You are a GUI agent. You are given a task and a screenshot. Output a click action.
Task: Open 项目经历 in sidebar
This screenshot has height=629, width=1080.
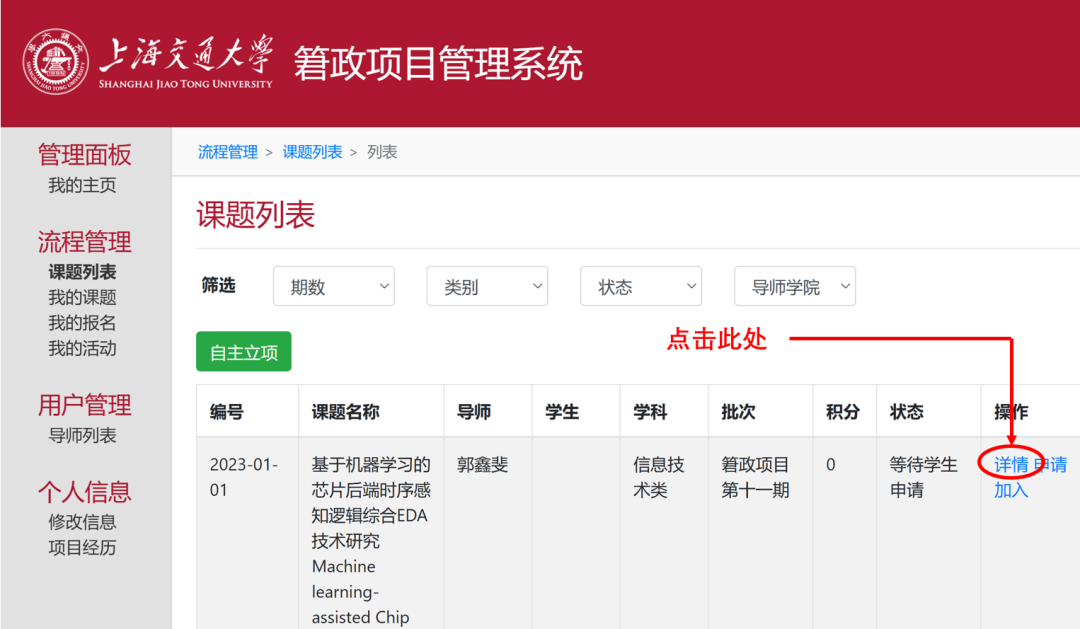coord(82,548)
